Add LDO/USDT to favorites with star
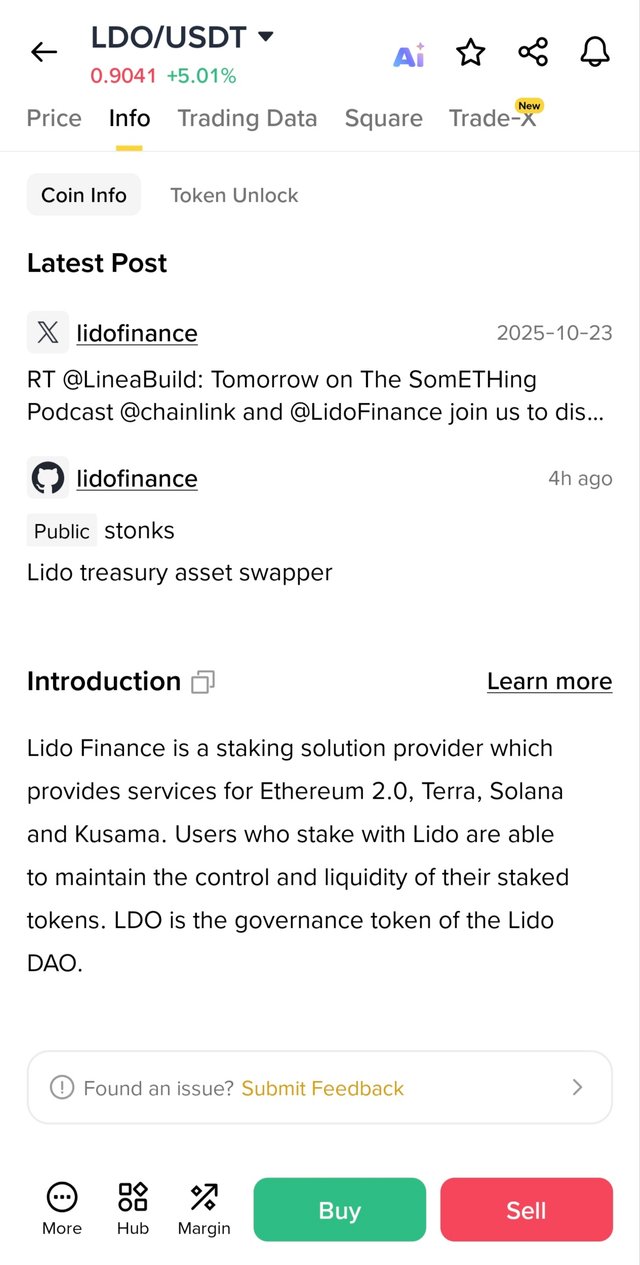Screen dimensions: 640x1265 click(470, 52)
